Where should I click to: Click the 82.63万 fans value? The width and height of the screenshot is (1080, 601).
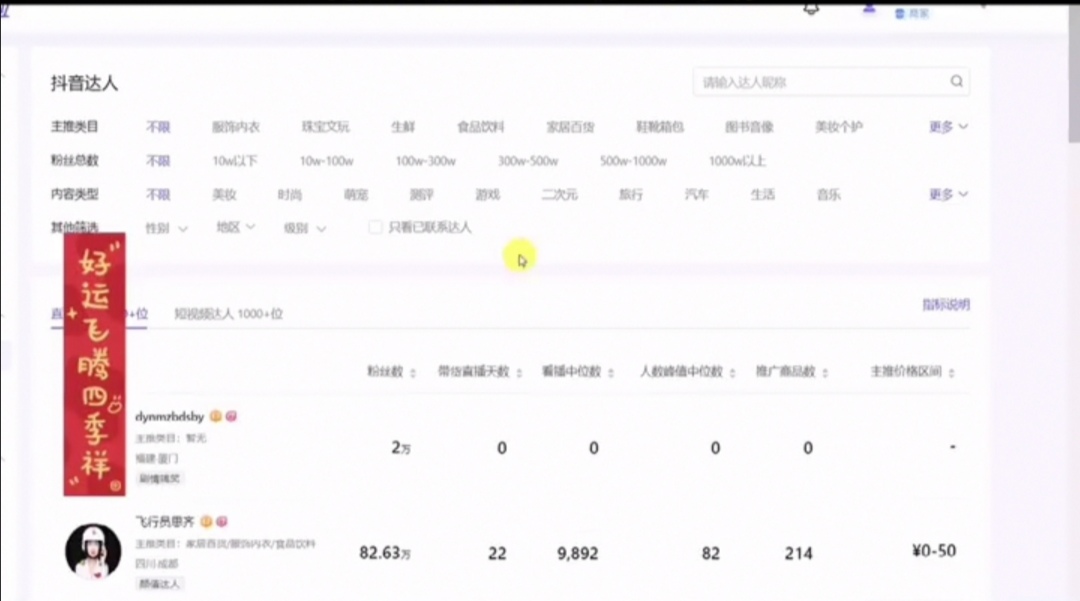coord(385,553)
